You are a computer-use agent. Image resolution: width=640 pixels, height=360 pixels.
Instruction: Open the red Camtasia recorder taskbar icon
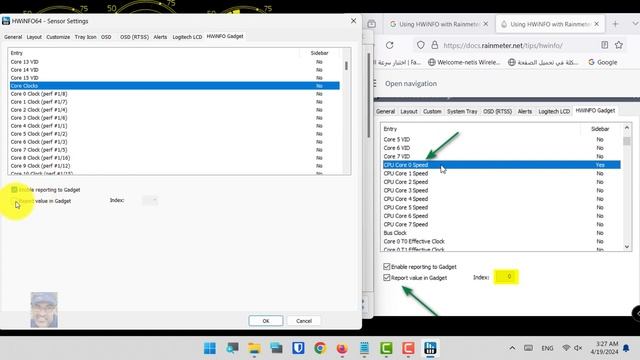pyautogui.click(x=408, y=348)
